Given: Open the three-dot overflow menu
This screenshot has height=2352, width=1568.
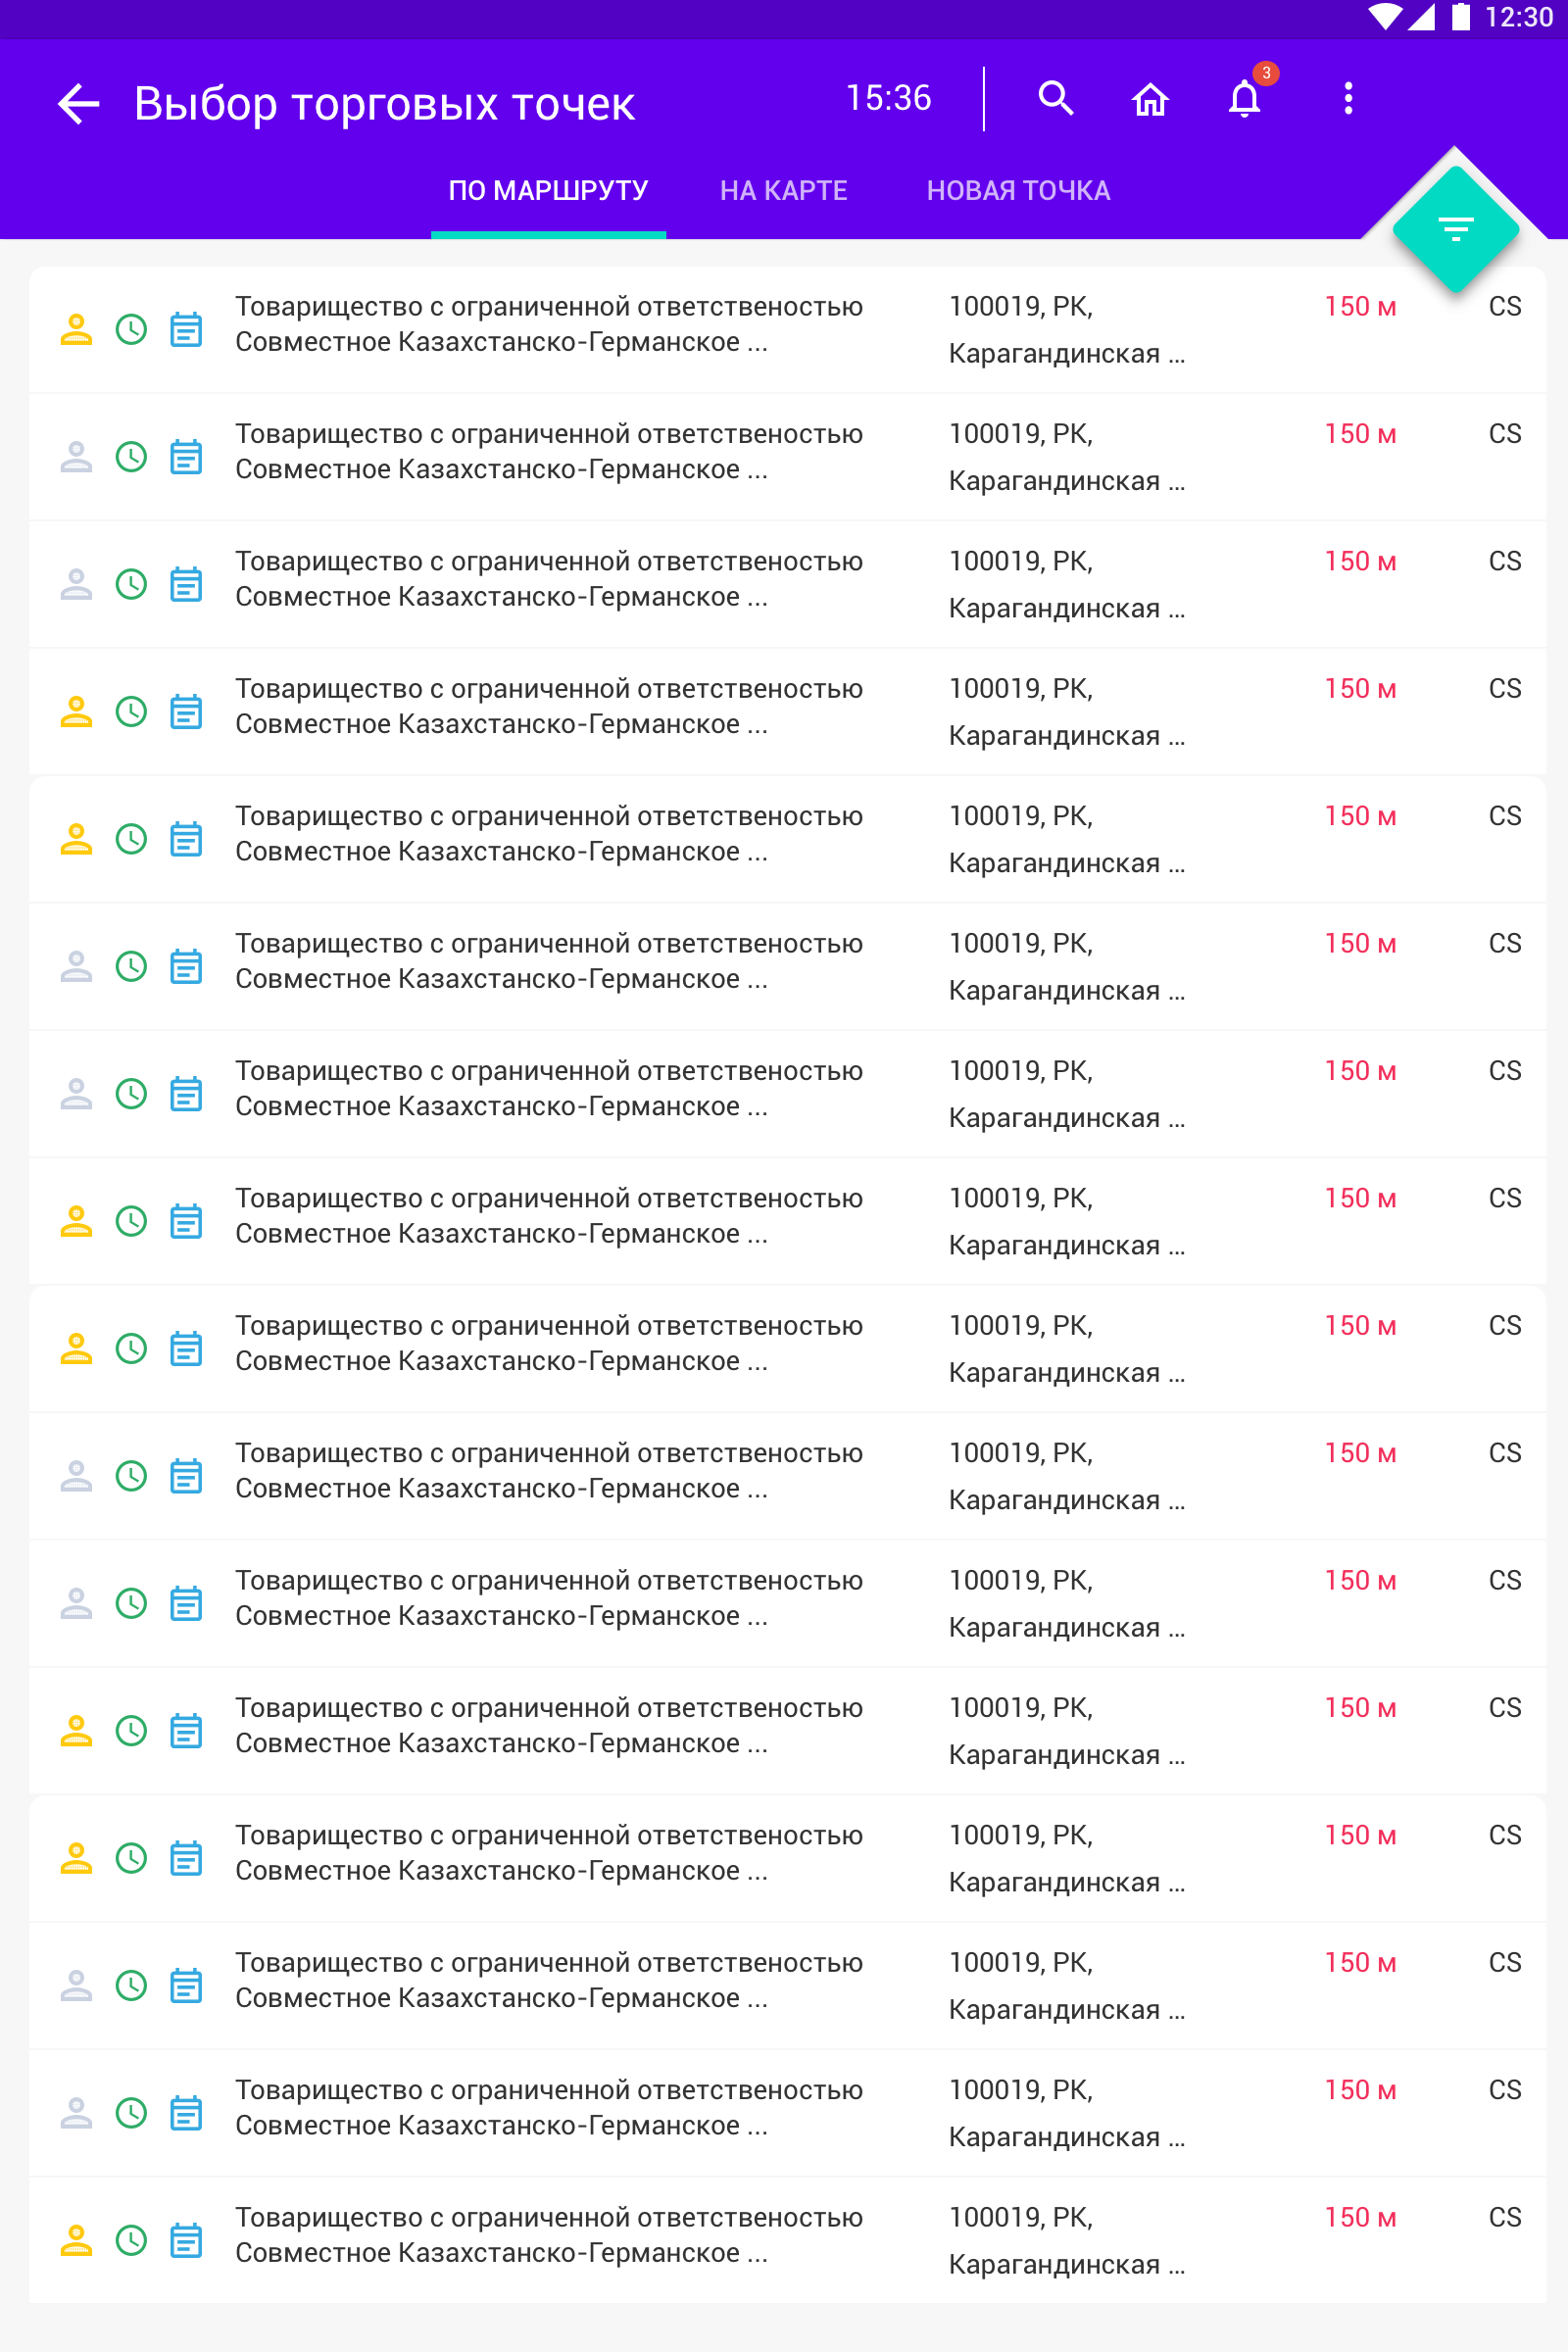Looking at the screenshot, I should (x=1348, y=99).
